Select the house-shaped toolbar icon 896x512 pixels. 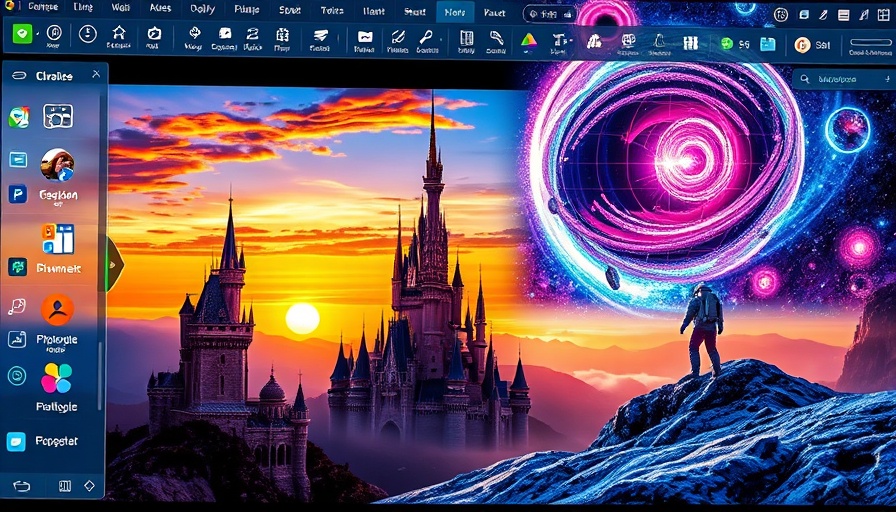point(119,33)
